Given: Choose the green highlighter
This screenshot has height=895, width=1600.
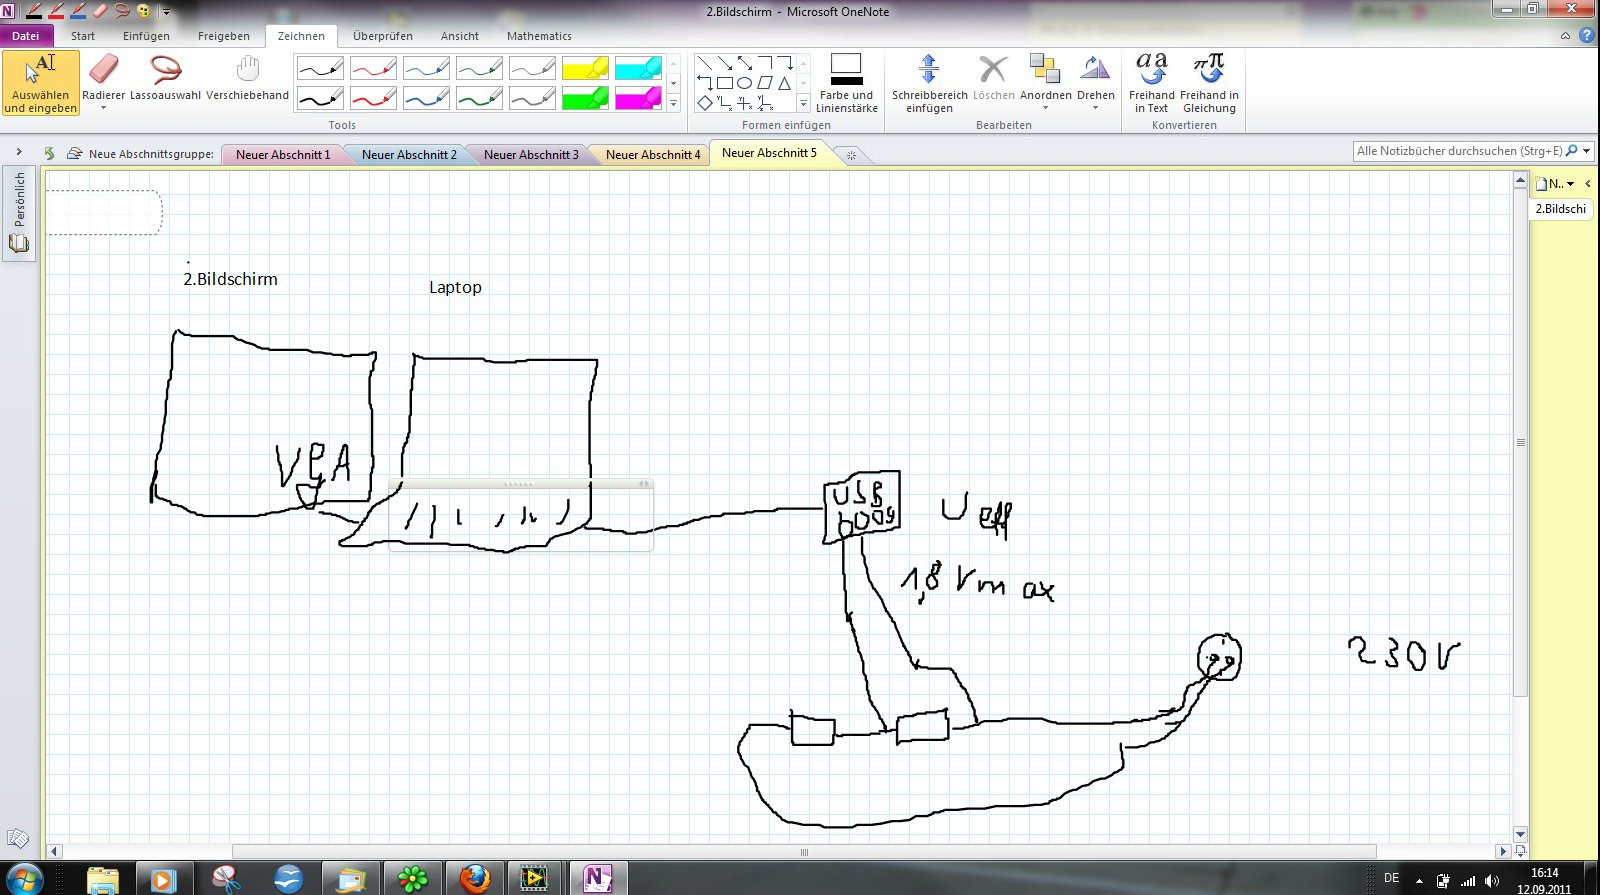Looking at the screenshot, I should click(x=585, y=98).
